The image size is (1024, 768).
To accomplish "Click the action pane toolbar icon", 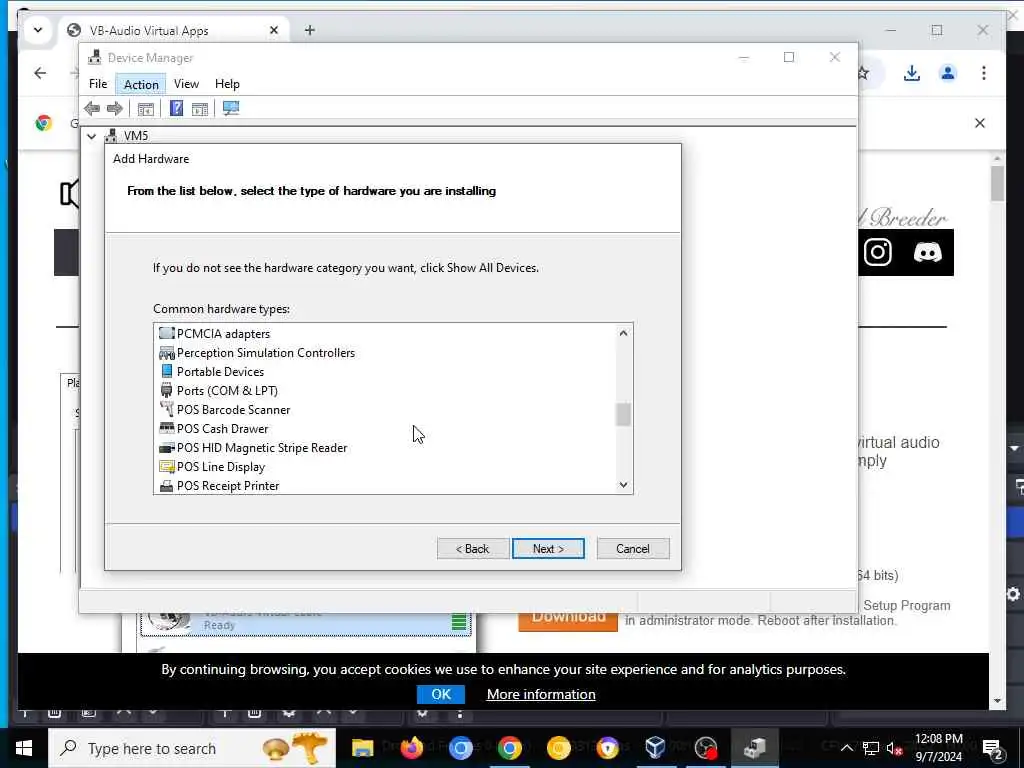I will (x=200, y=109).
